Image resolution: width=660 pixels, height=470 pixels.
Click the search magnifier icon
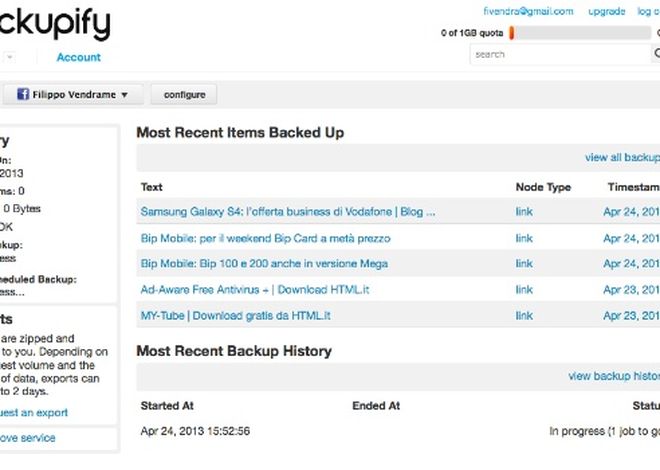(x=657, y=53)
